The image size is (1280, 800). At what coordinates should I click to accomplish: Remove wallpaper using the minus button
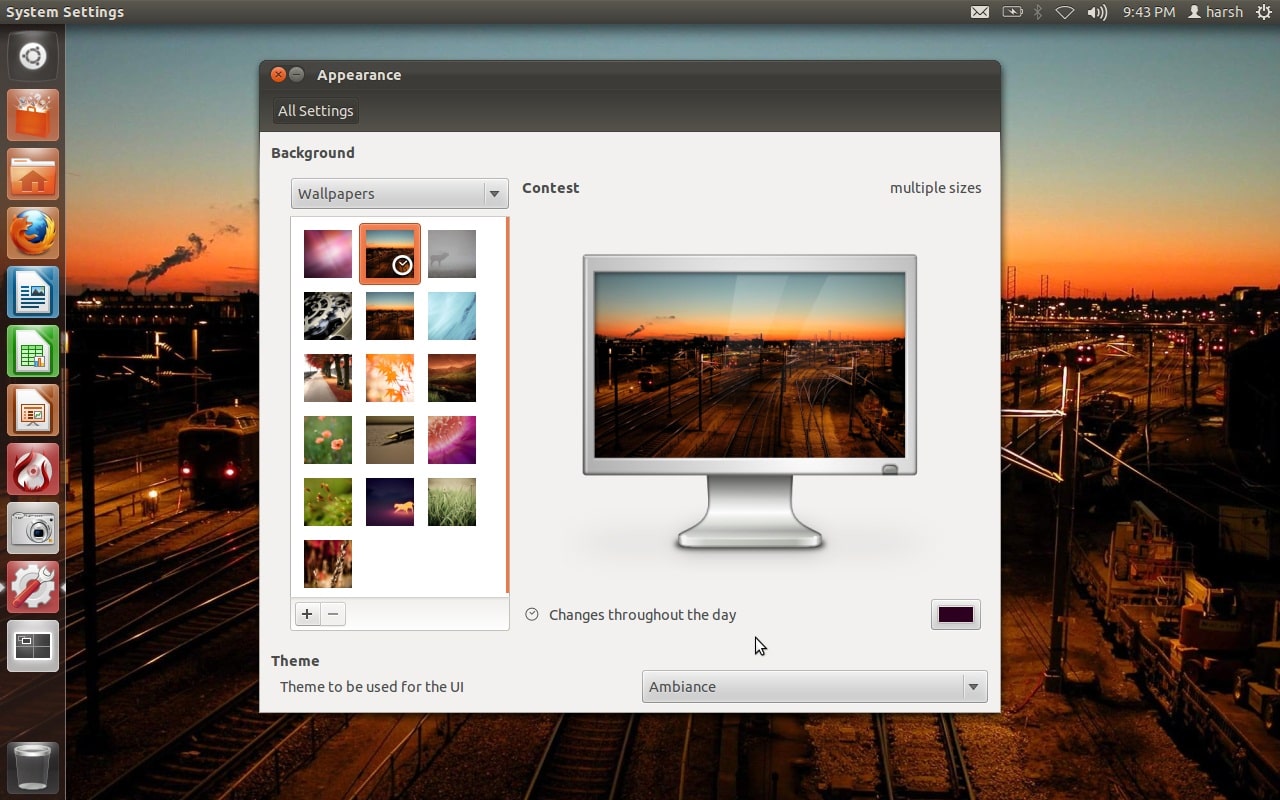click(334, 614)
